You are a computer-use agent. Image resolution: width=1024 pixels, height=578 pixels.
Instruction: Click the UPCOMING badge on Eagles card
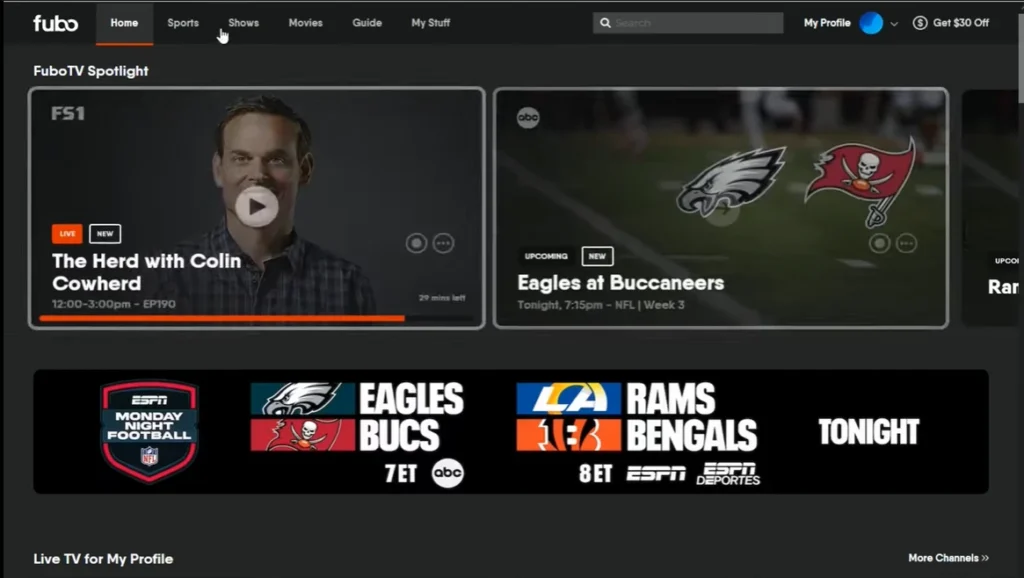coord(546,257)
